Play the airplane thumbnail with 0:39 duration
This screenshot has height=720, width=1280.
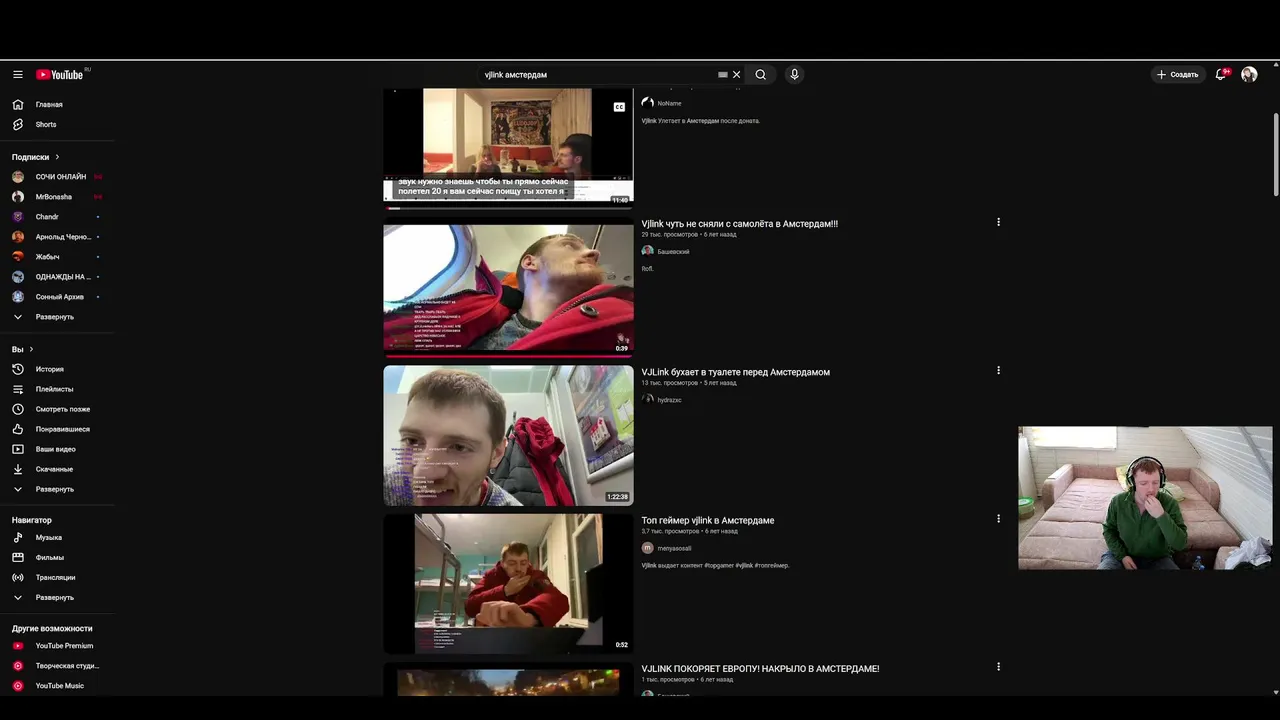(x=508, y=289)
